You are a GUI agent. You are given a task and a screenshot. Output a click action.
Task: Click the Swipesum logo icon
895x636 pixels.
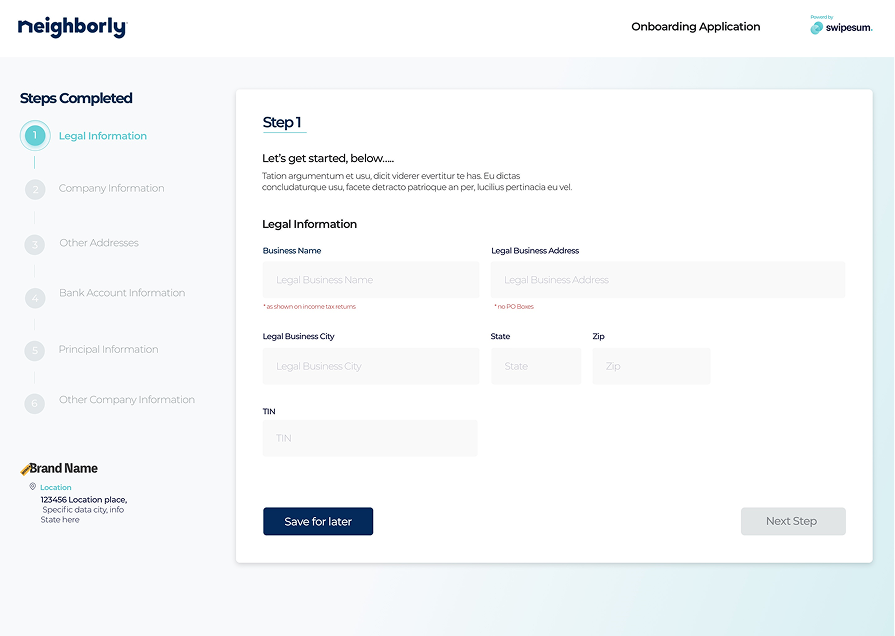(816, 28)
